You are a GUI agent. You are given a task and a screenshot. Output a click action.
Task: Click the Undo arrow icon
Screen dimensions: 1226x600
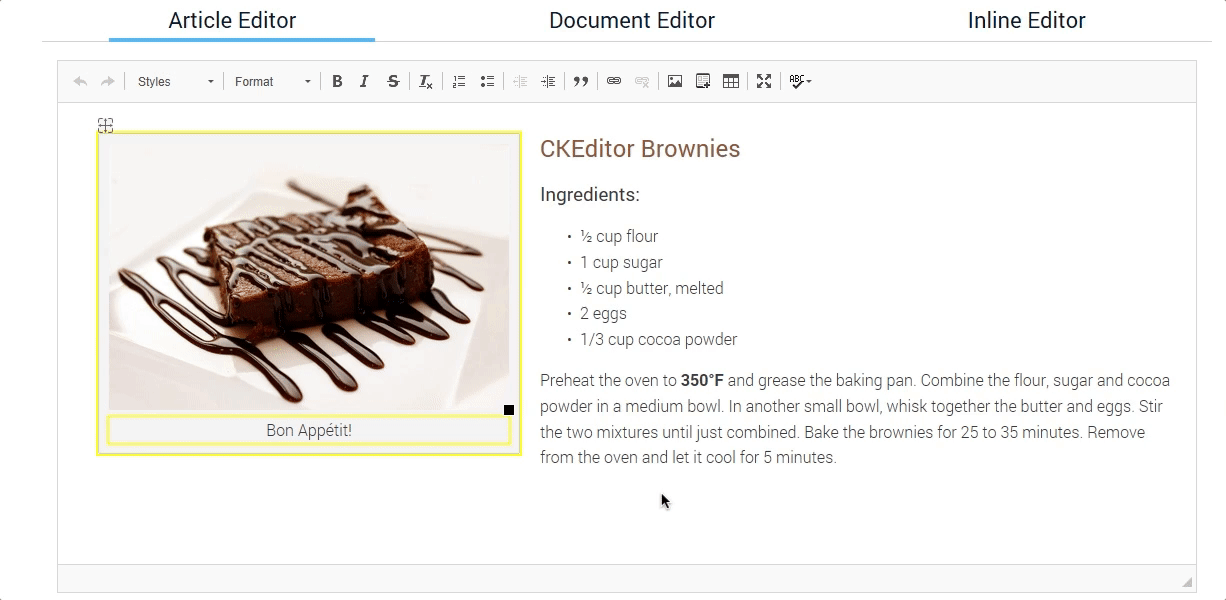(x=80, y=82)
